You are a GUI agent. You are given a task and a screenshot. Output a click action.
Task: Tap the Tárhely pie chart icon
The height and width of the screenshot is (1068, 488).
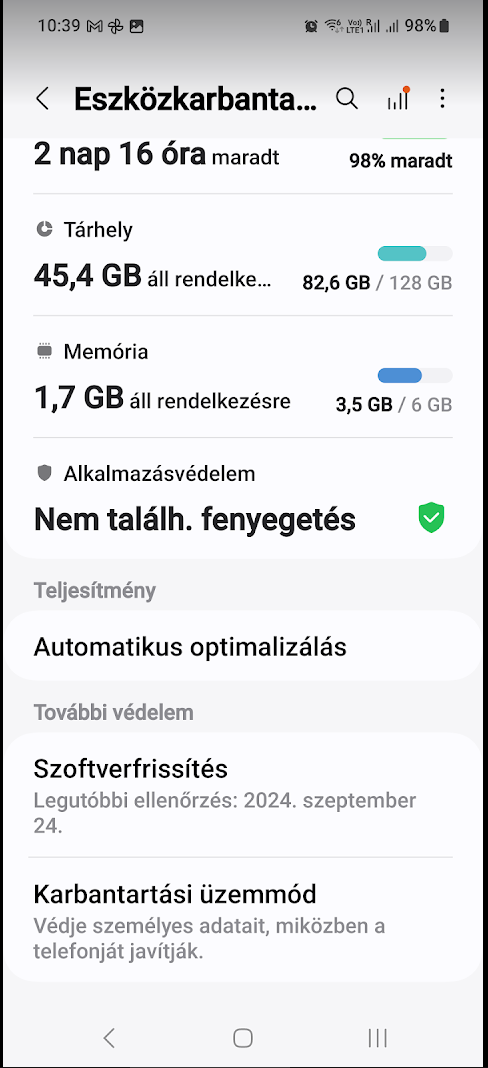[44, 230]
